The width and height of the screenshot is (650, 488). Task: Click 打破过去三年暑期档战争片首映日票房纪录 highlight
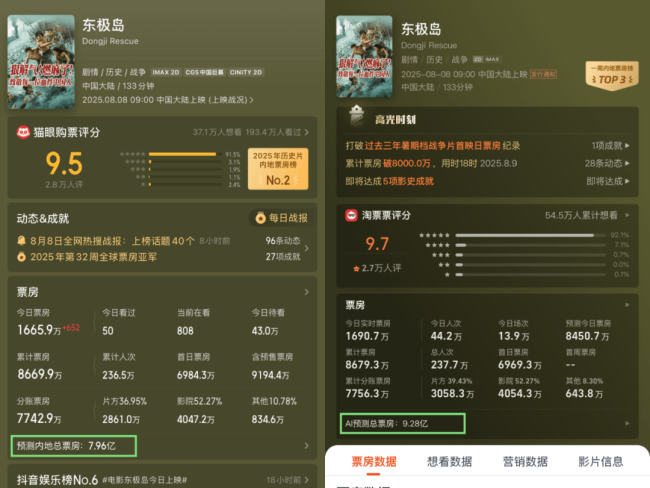tap(433, 146)
